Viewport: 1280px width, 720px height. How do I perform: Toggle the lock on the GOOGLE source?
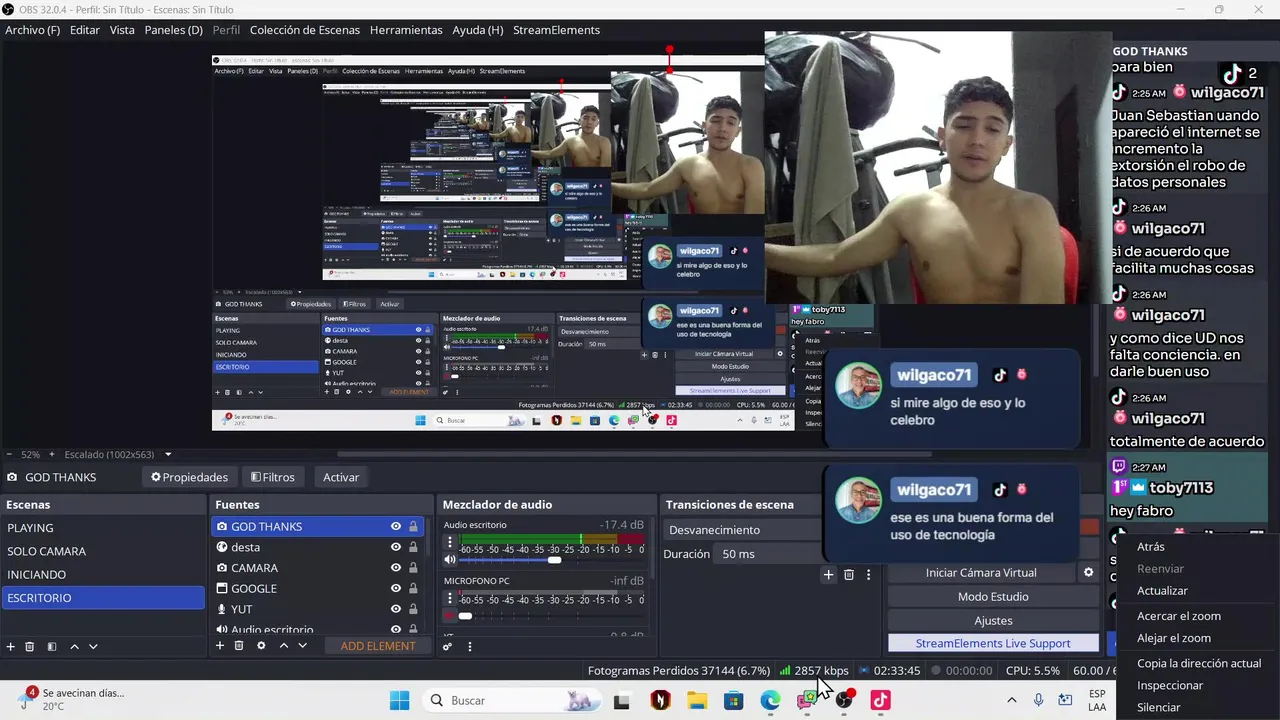413,589
